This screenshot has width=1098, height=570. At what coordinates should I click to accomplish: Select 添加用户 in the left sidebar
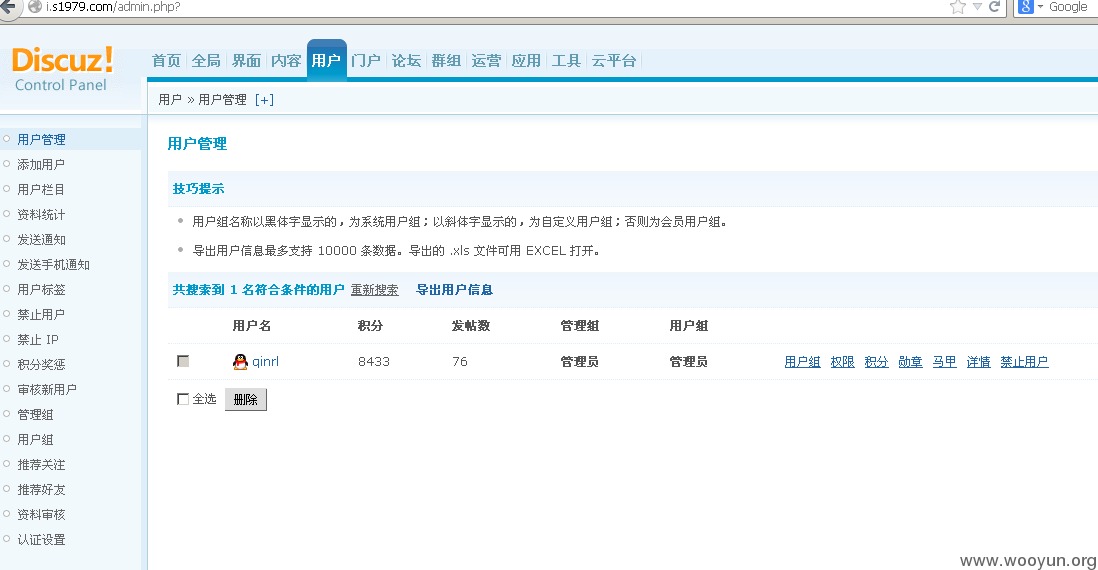click(41, 165)
